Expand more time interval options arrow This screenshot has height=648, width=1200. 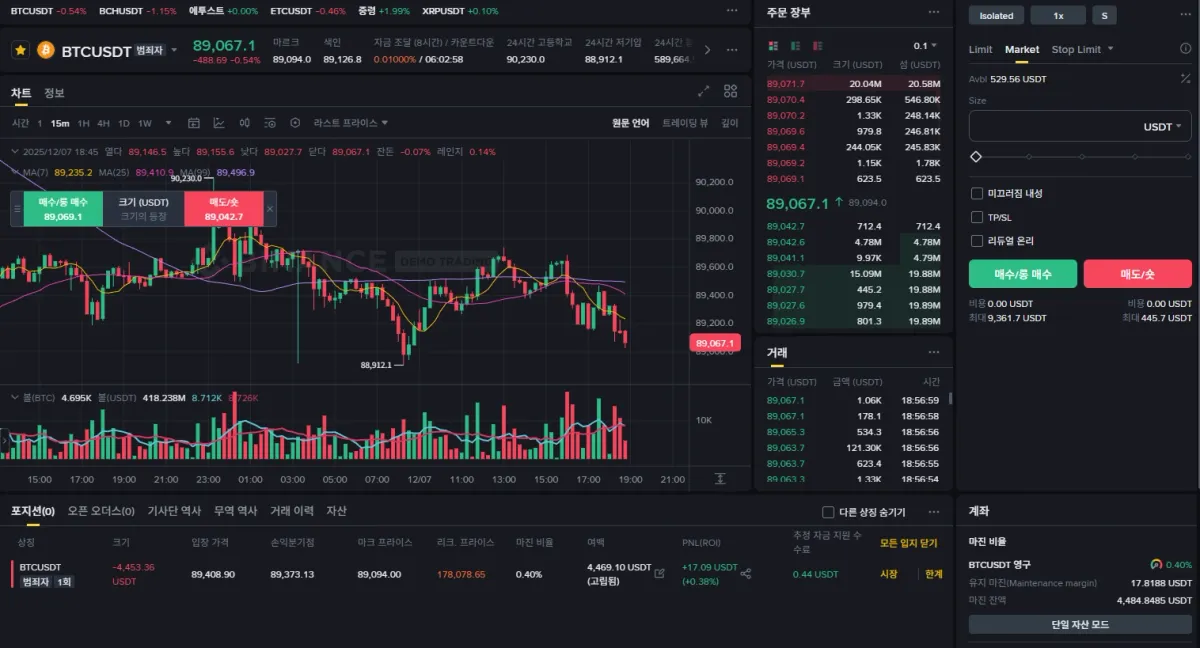[168, 123]
